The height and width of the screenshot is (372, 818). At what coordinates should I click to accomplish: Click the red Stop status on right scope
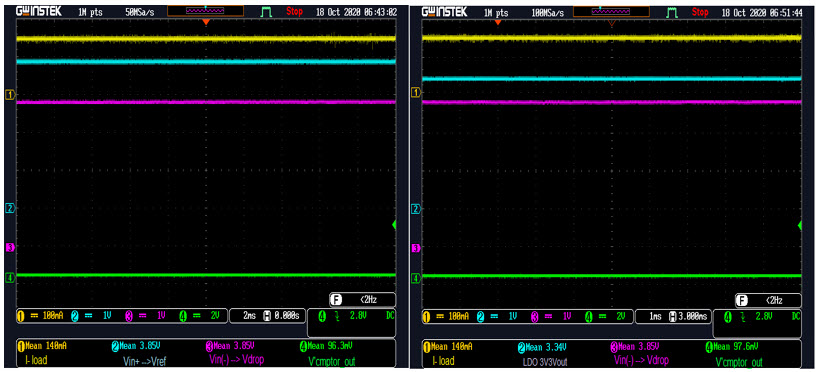tap(700, 11)
